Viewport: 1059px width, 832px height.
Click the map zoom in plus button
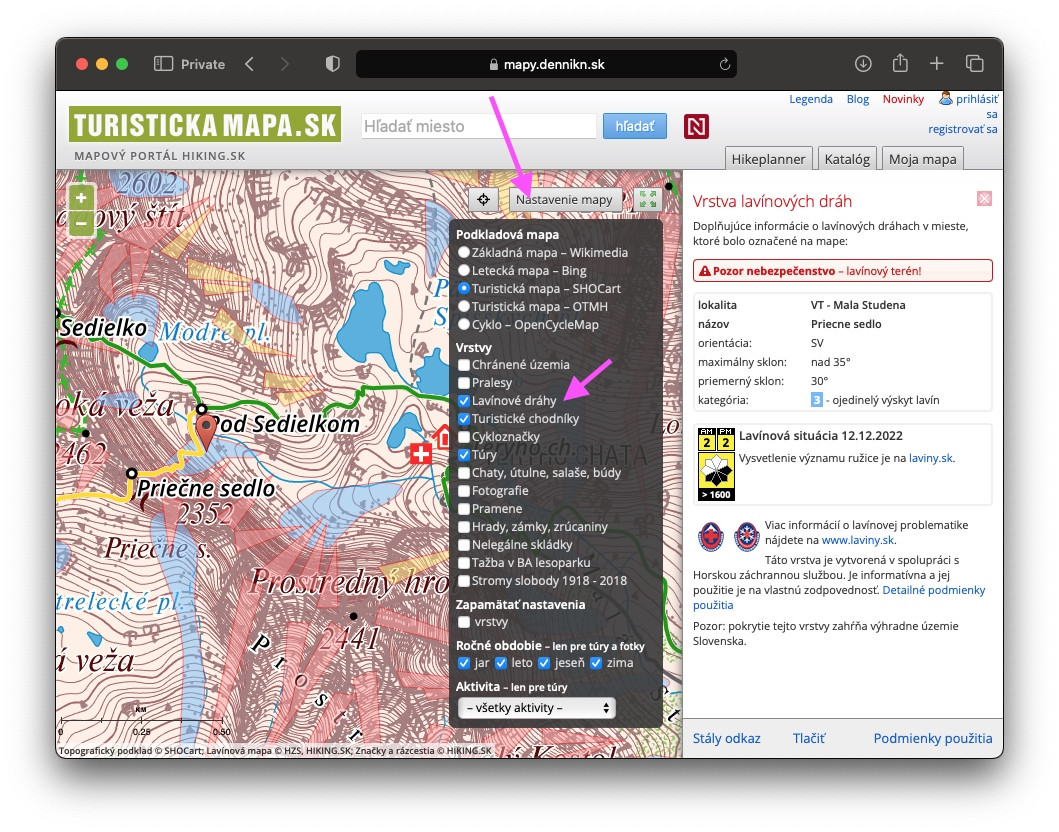(x=81, y=197)
